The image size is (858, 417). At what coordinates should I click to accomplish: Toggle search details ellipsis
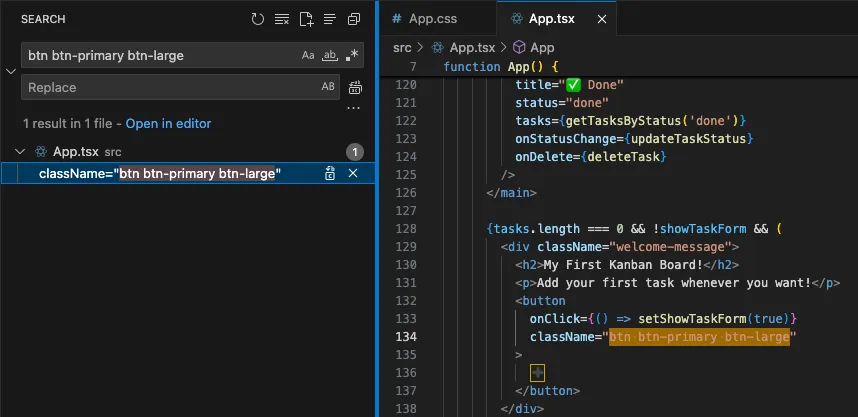[353, 108]
